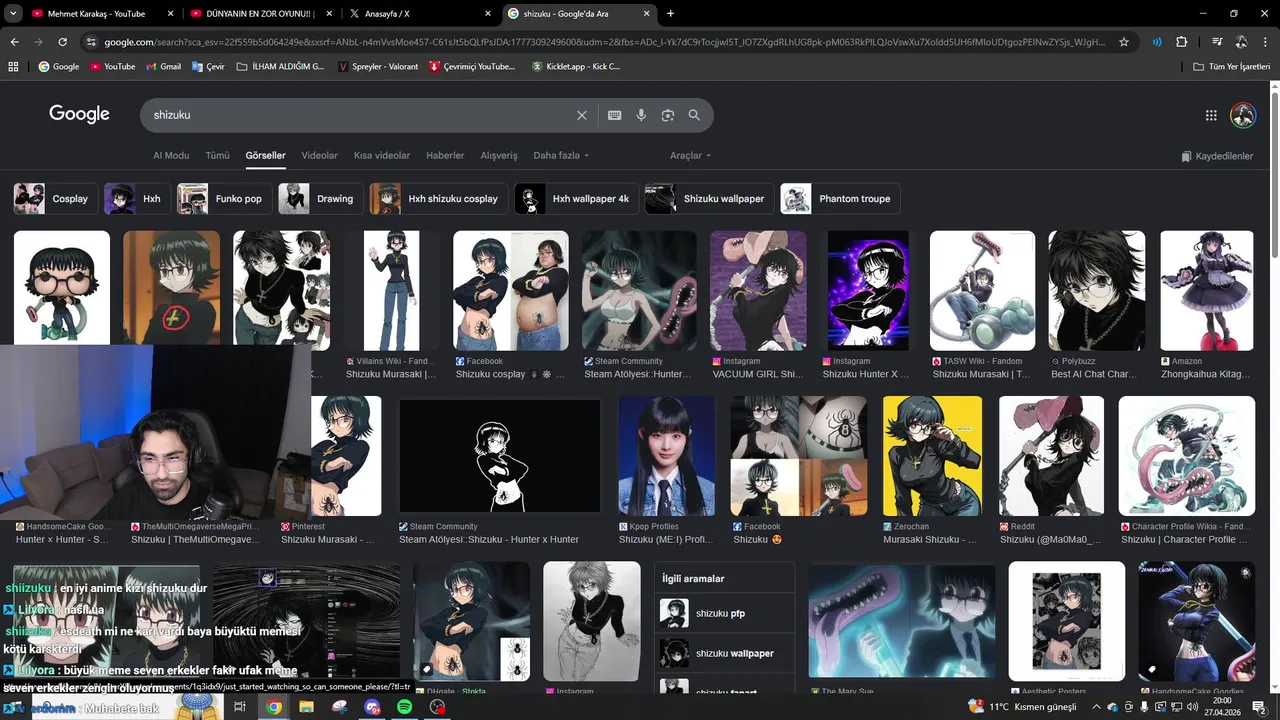Expand the Araçlar tools dropdown
This screenshot has width=1280, height=720.
click(x=690, y=156)
